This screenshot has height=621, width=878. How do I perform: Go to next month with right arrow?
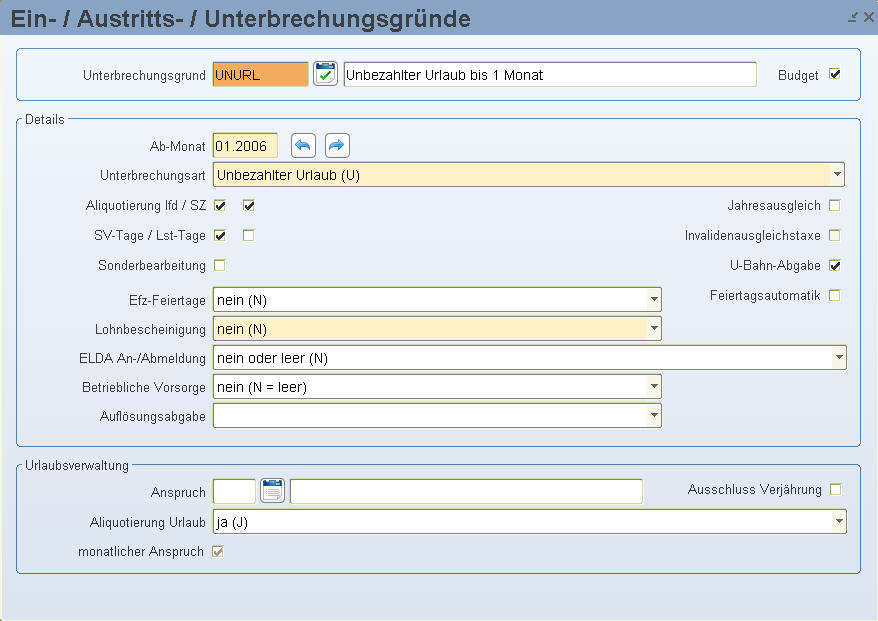[x=337, y=146]
